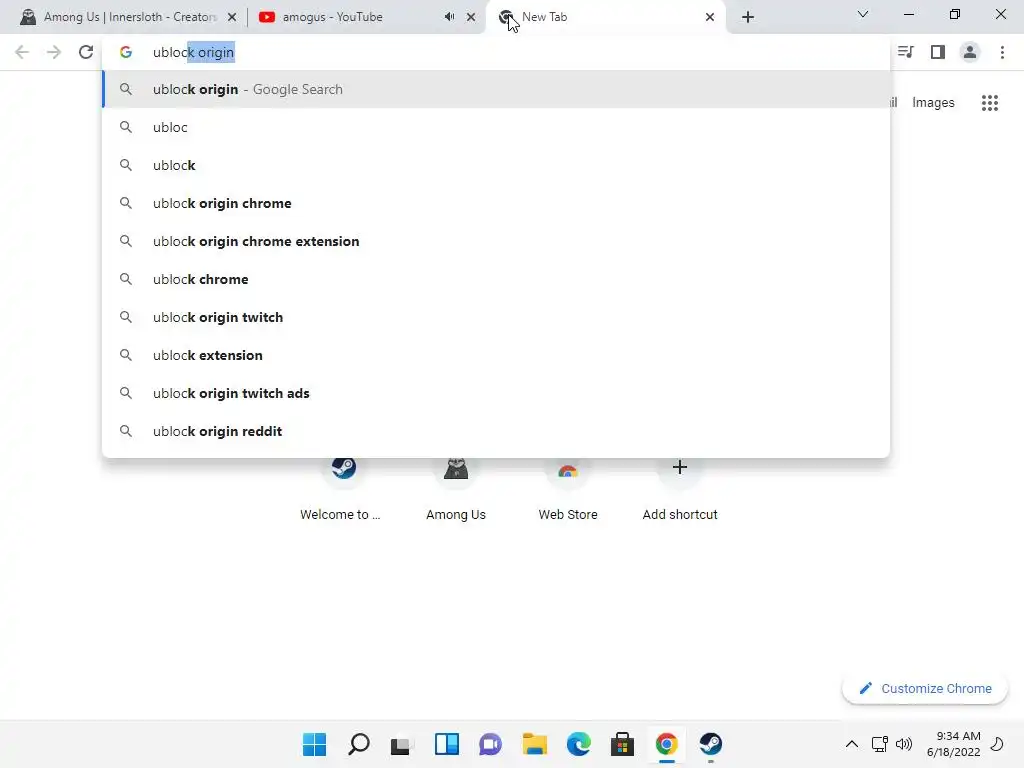Open Widgets in taskbar

(447, 744)
